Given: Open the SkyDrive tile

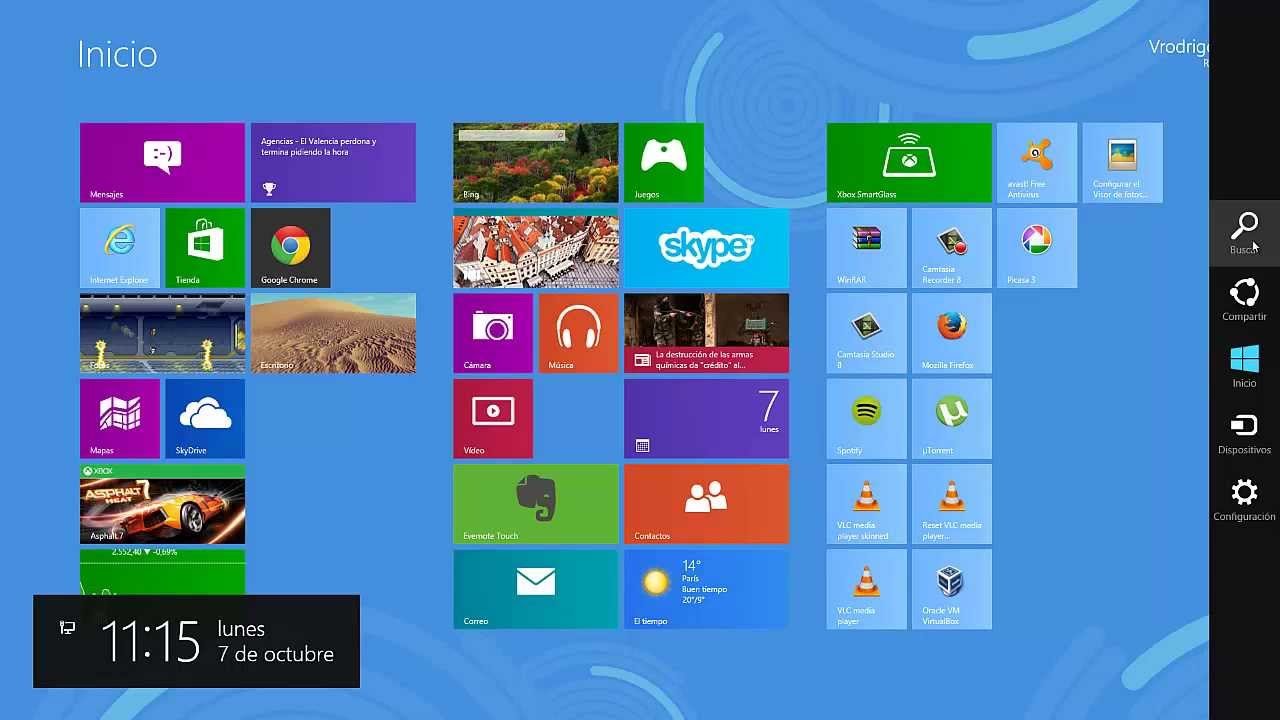Looking at the screenshot, I should tap(205, 418).
